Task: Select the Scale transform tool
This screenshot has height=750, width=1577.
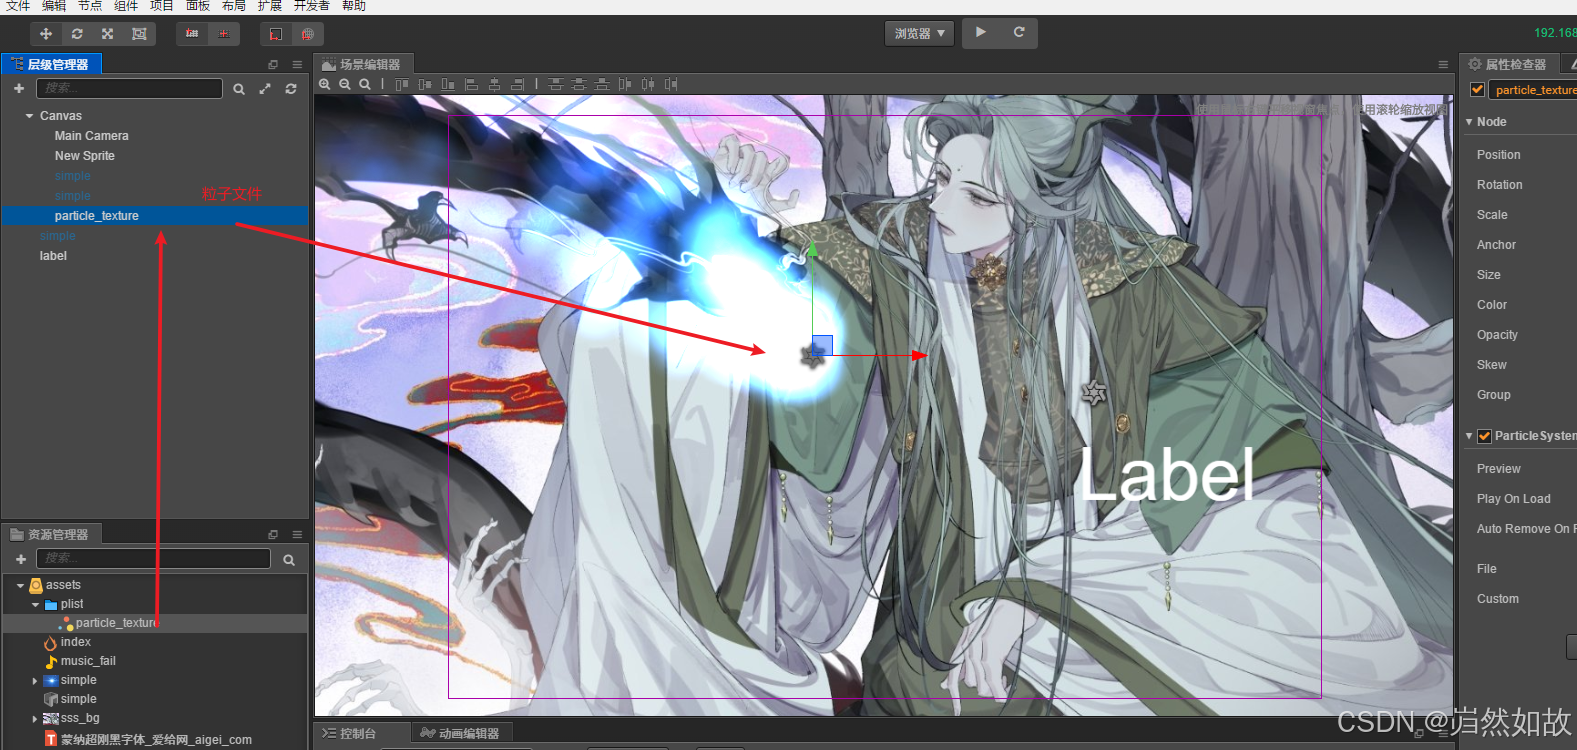Action: point(107,34)
